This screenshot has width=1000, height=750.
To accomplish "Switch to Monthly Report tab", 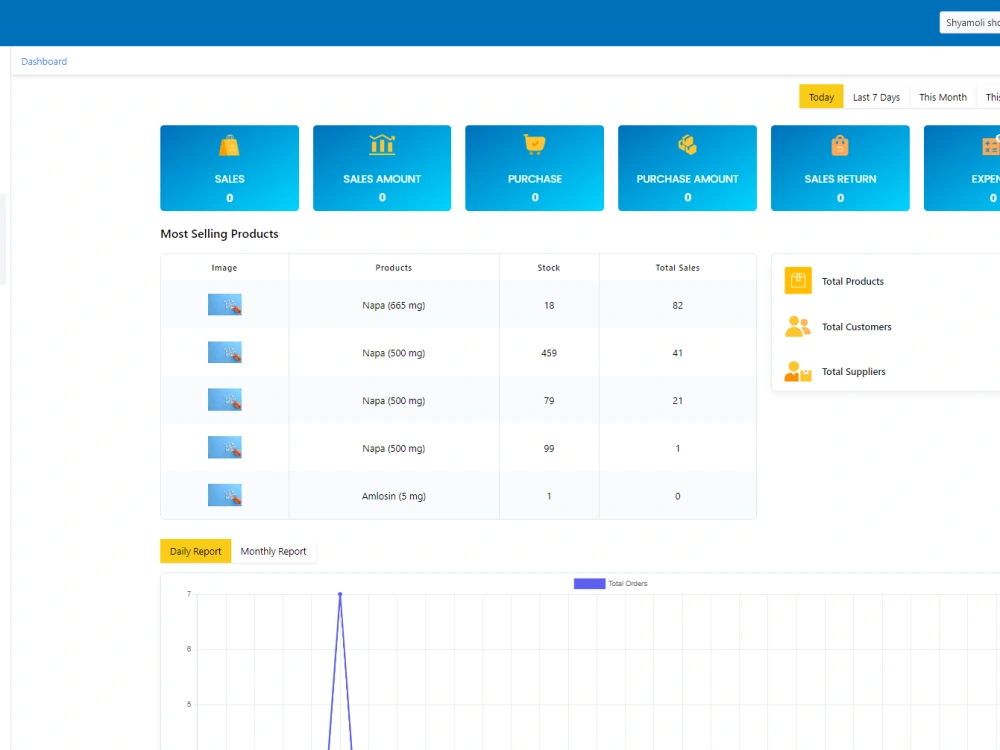I will [x=273, y=551].
